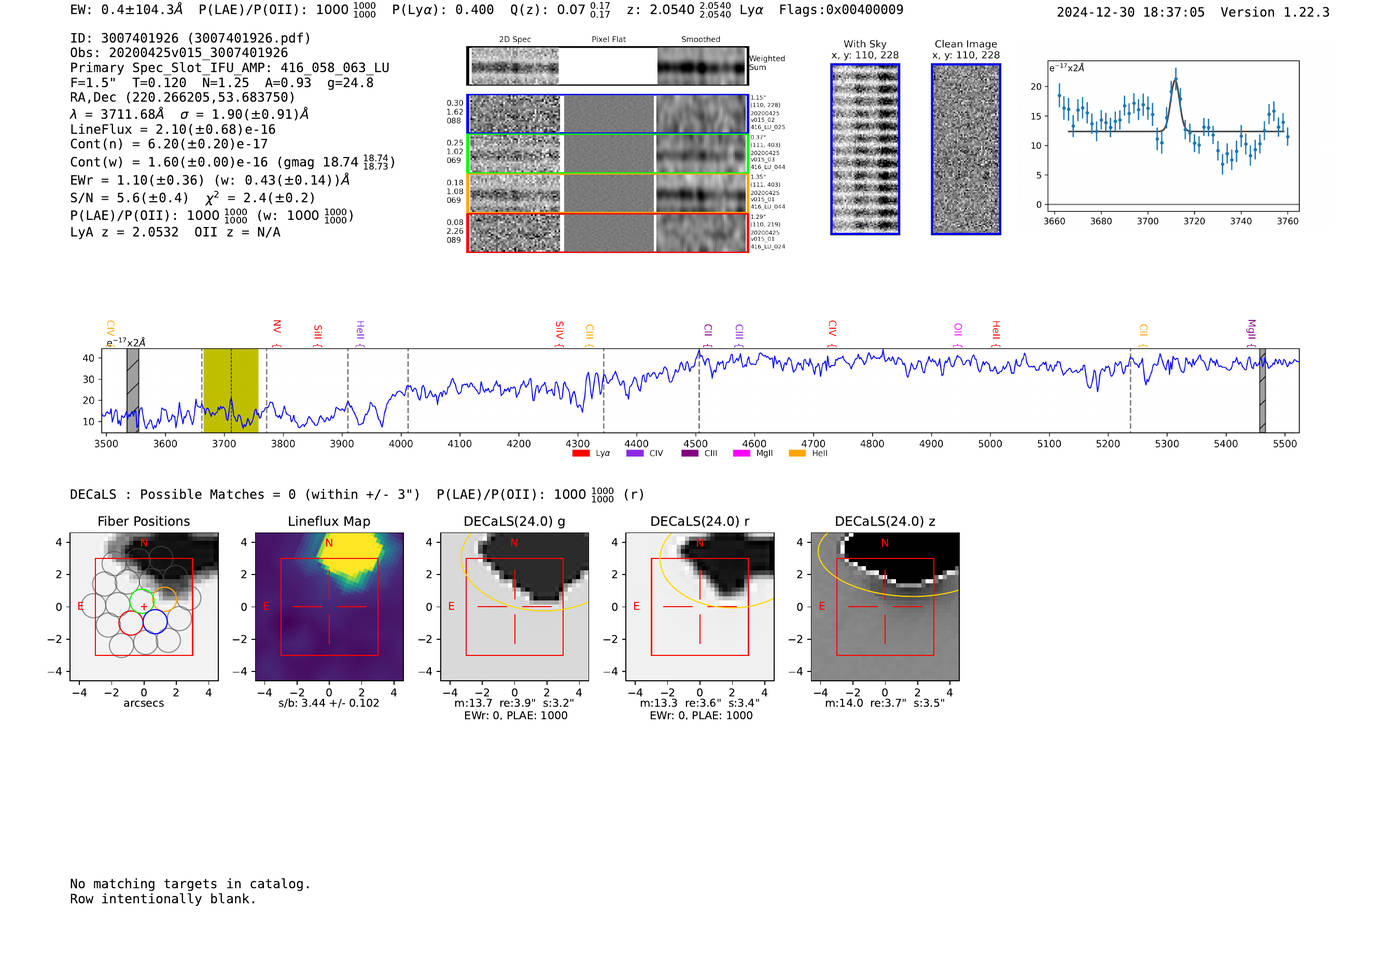1400x953 pixels.
Task: Click the 'EW: 0.4±104.3Å' header text
Action: [127, 10]
